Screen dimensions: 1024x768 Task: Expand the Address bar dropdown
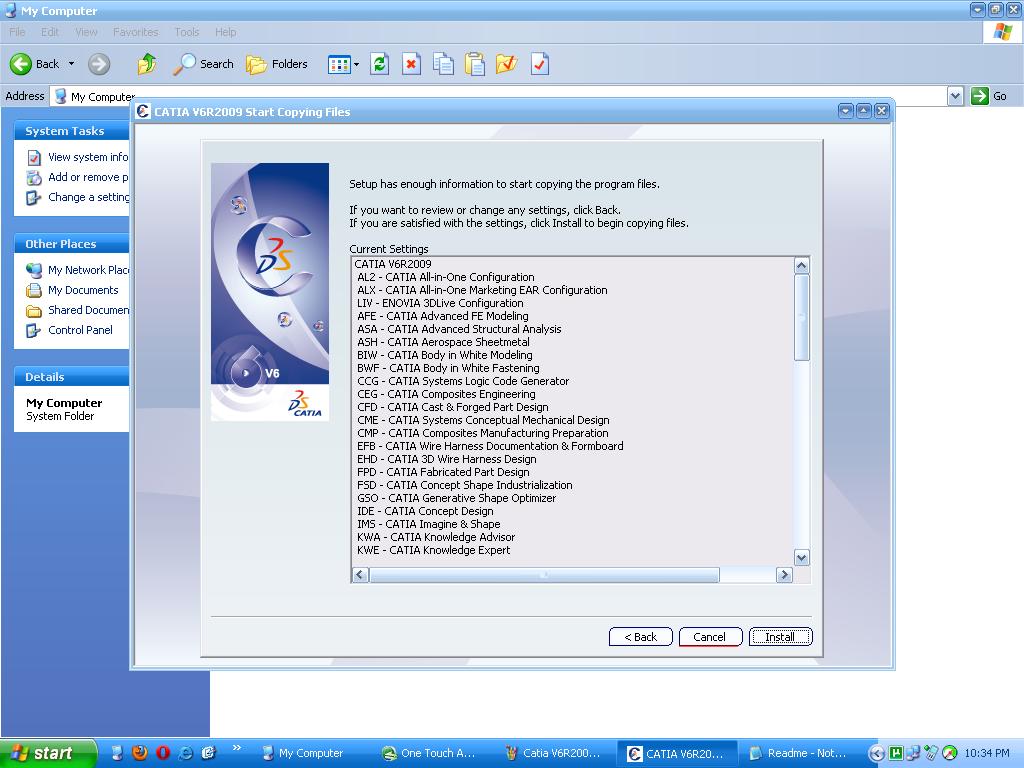(x=955, y=97)
